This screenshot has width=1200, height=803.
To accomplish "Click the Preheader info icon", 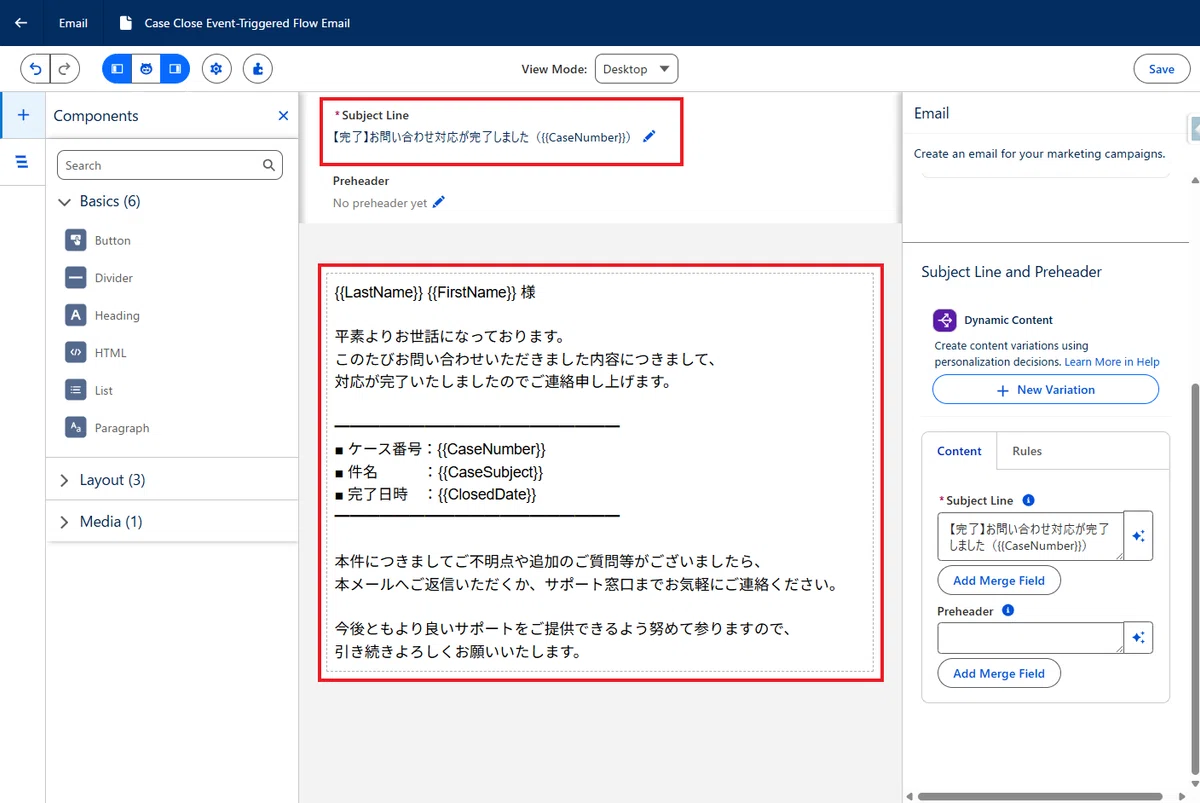I will (x=1008, y=610).
